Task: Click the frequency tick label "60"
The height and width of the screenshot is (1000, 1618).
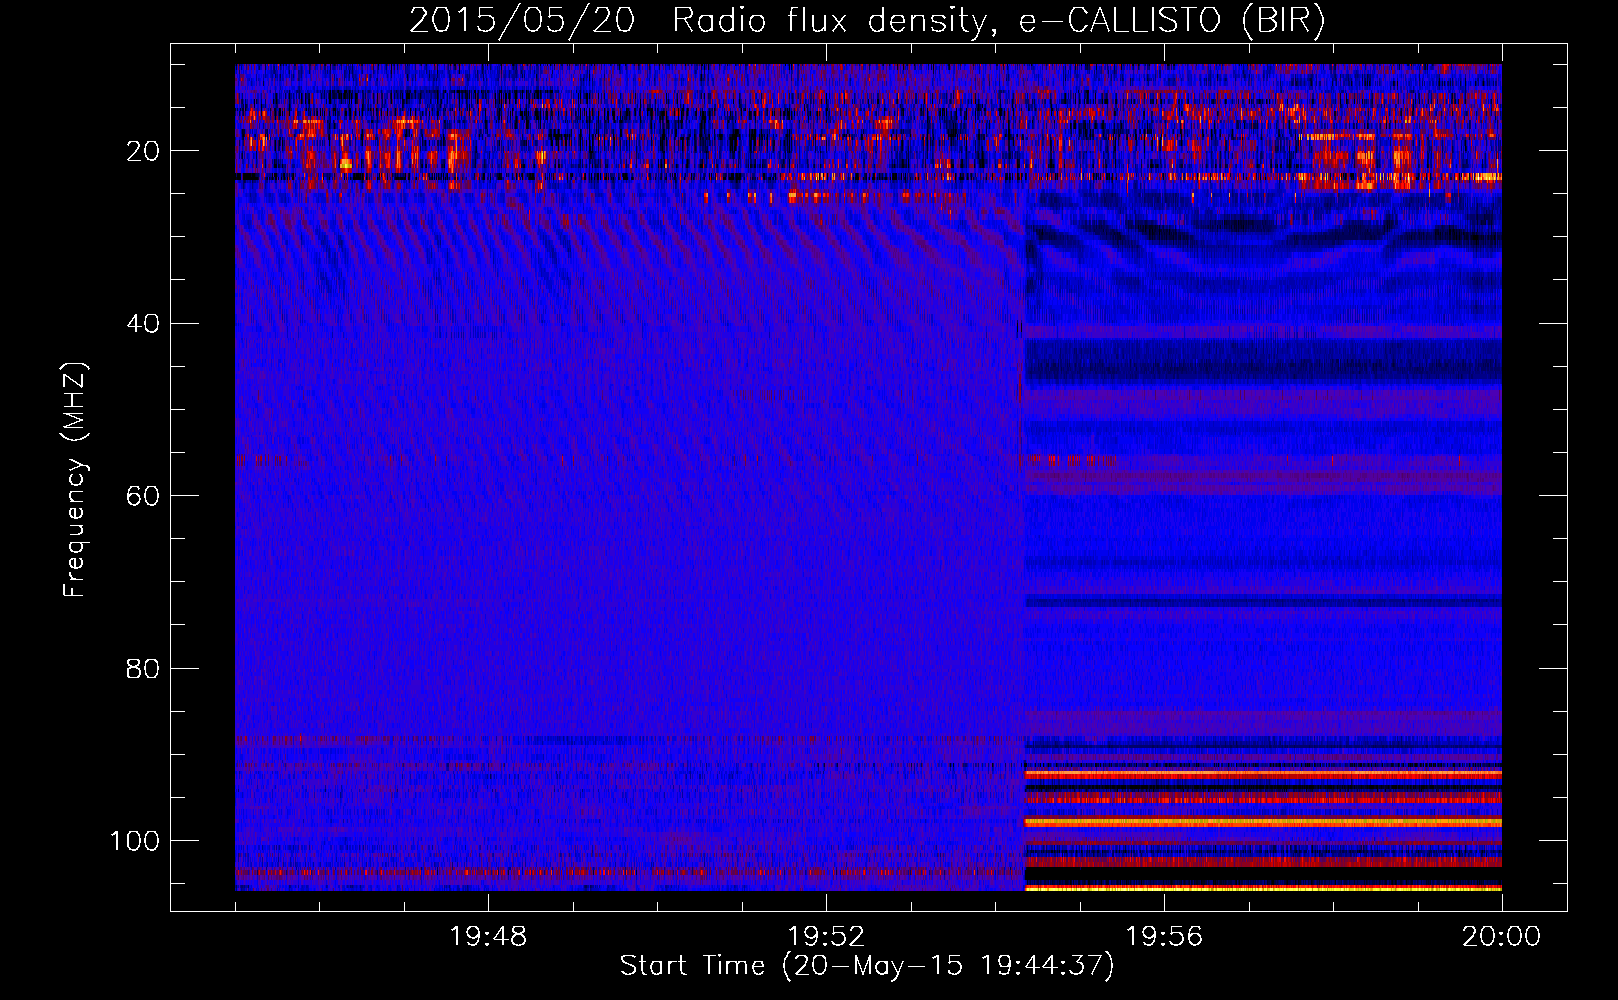Action: (143, 496)
